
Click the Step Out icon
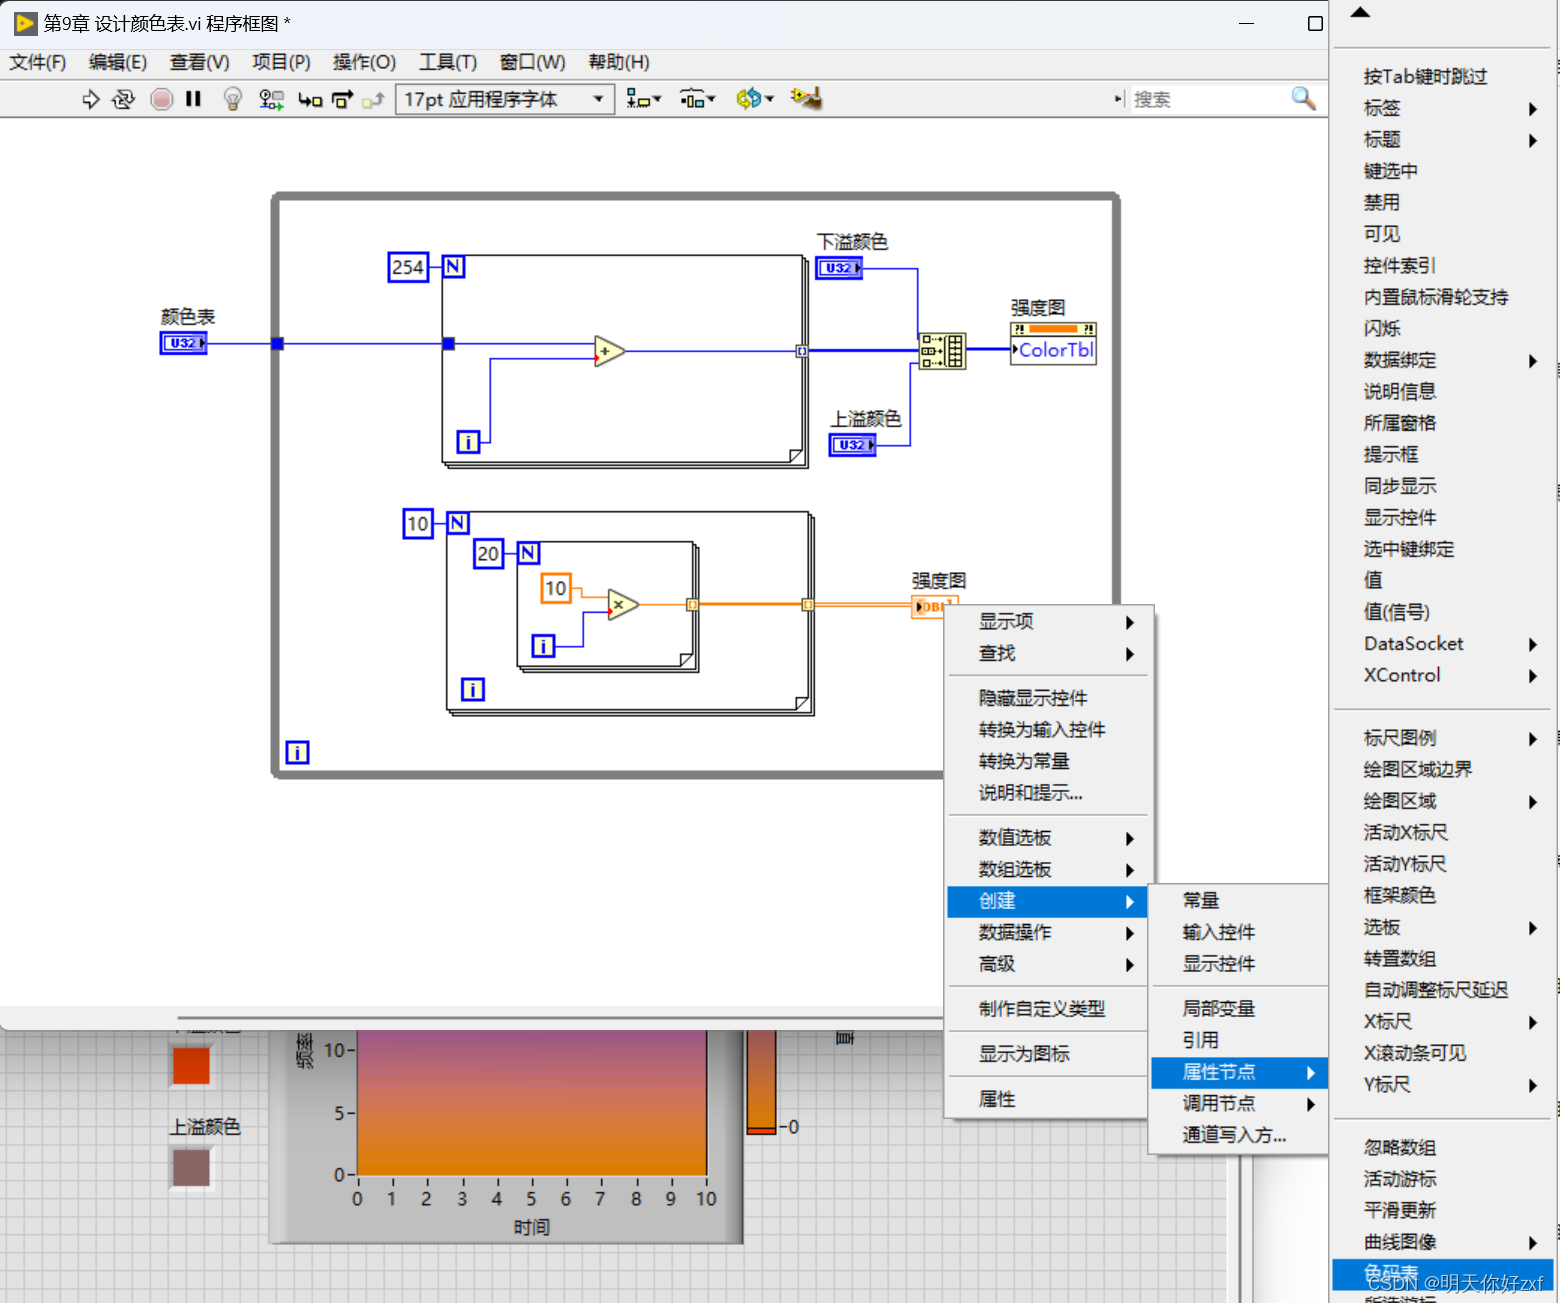[x=373, y=100]
